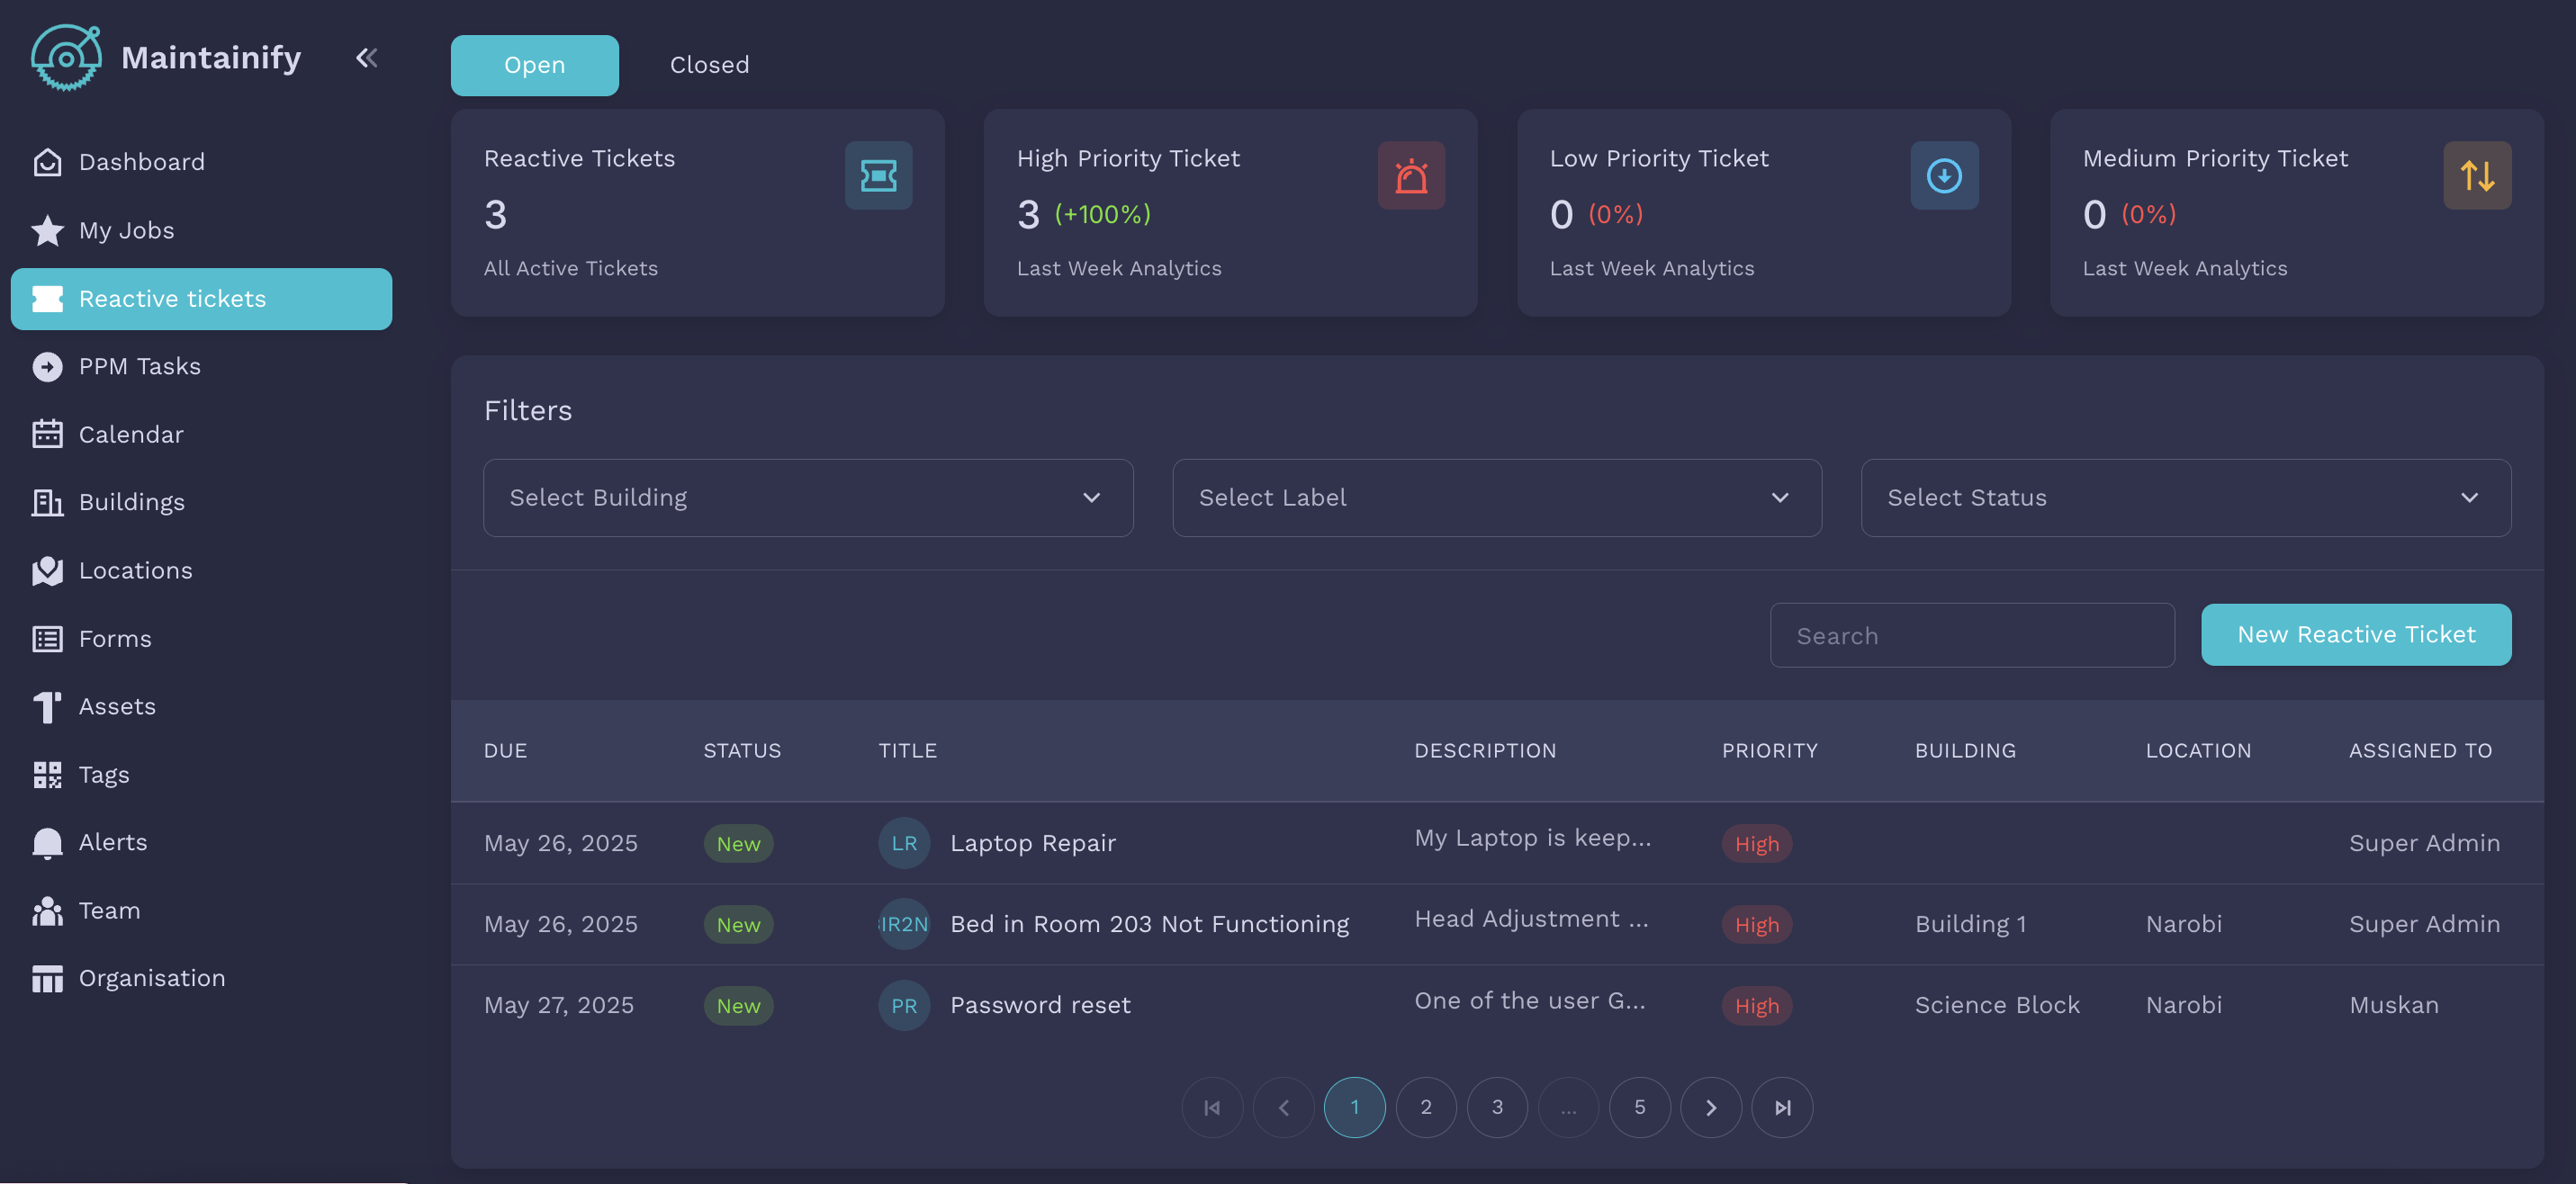Click the LR avatar on Laptop Repair row
This screenshot has width=2576, height=1184.
point(903,843)
